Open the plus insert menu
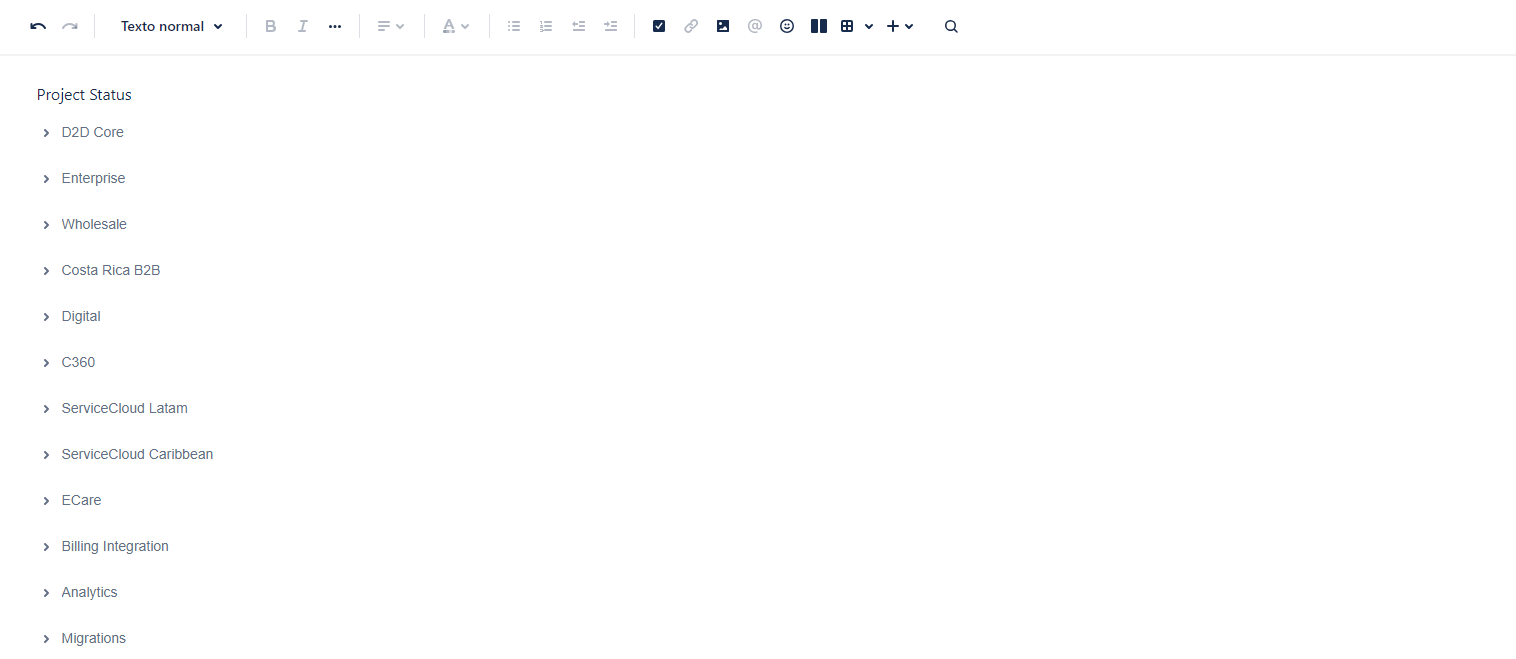Image resolution: width=1516 pixels, height=659 pixels. 900,26
